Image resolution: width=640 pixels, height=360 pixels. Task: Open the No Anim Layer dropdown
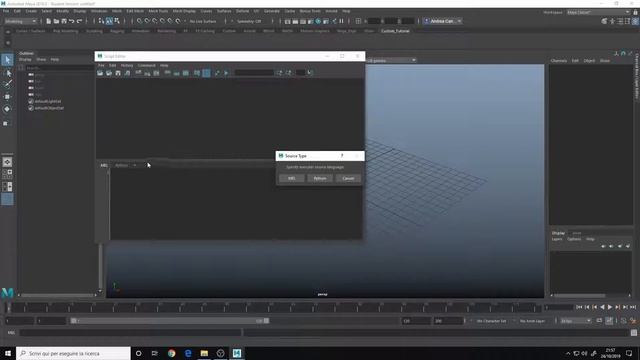click(x=532, y=321)
